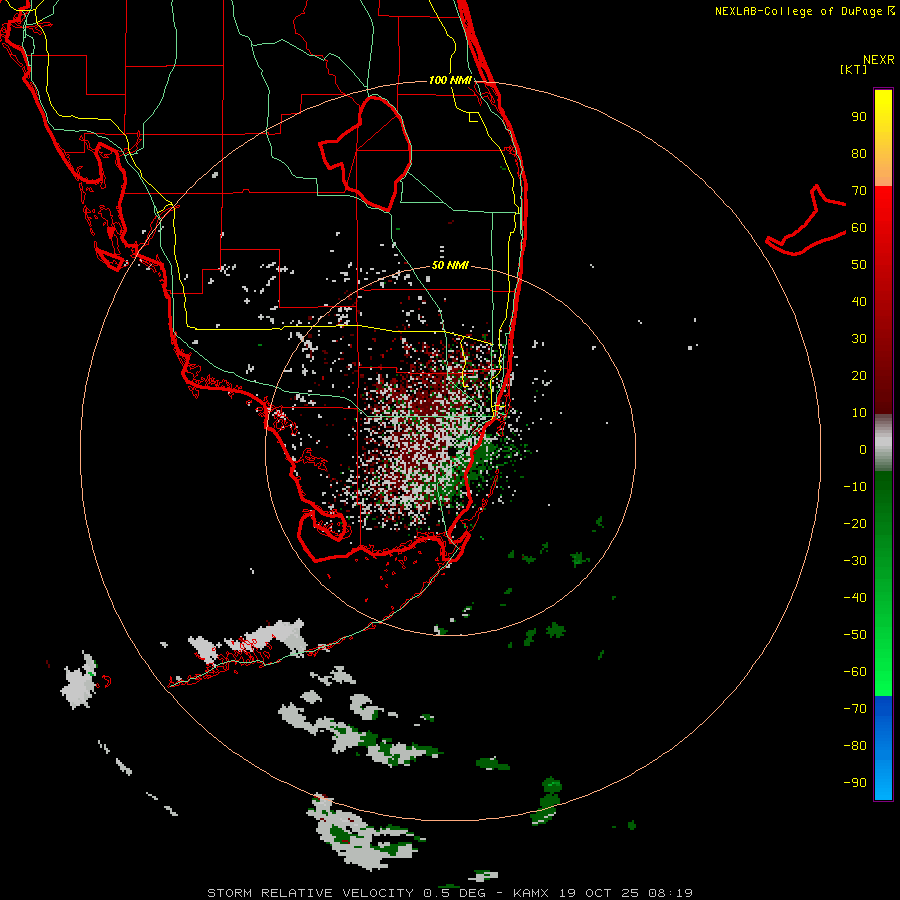Viewport: 900px width, 900px height.
Task: Click the 60 value on velocity scale
Action: click(x=859, y=228)
